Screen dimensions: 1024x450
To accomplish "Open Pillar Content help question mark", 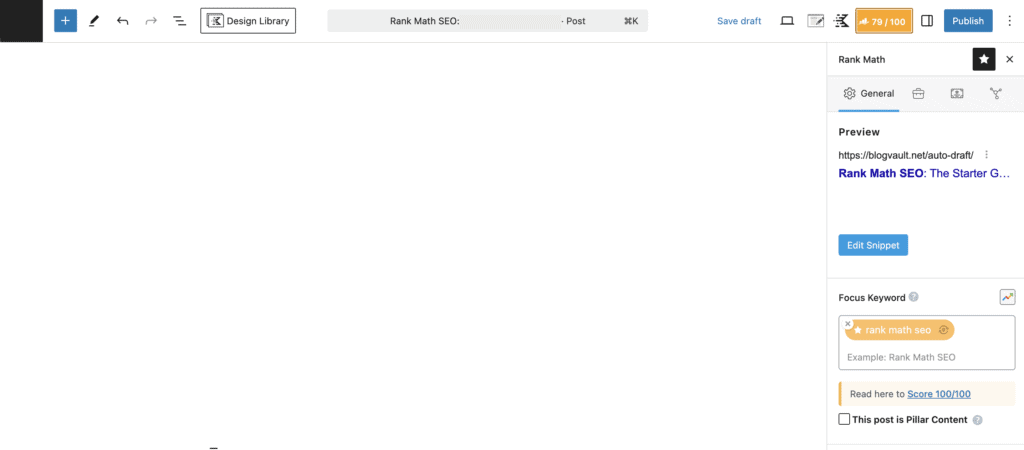I will [978, 420].
